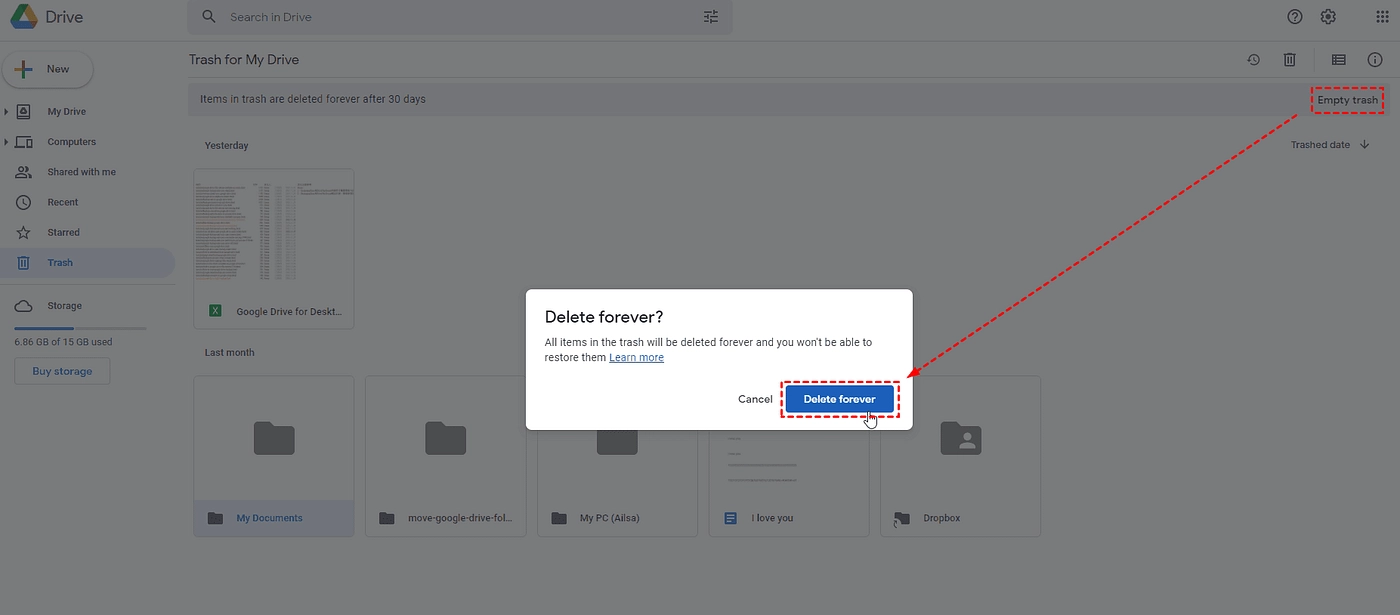Click the storage usage bar
The height and width of the screenshot is (615, 1400).
80,328
